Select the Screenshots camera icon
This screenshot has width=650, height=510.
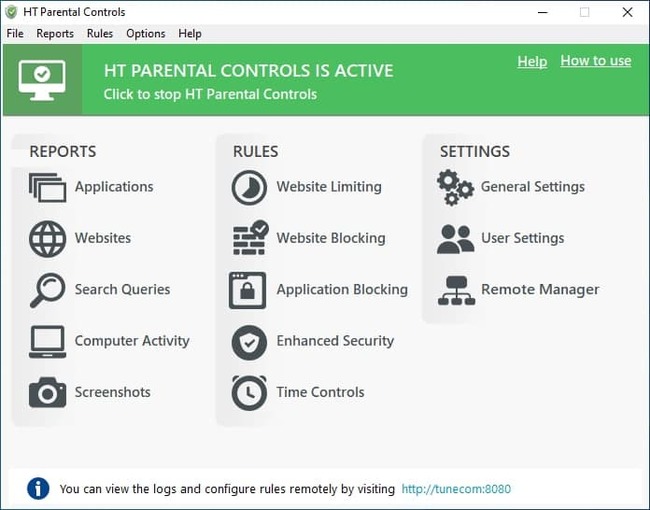point(47,393)
